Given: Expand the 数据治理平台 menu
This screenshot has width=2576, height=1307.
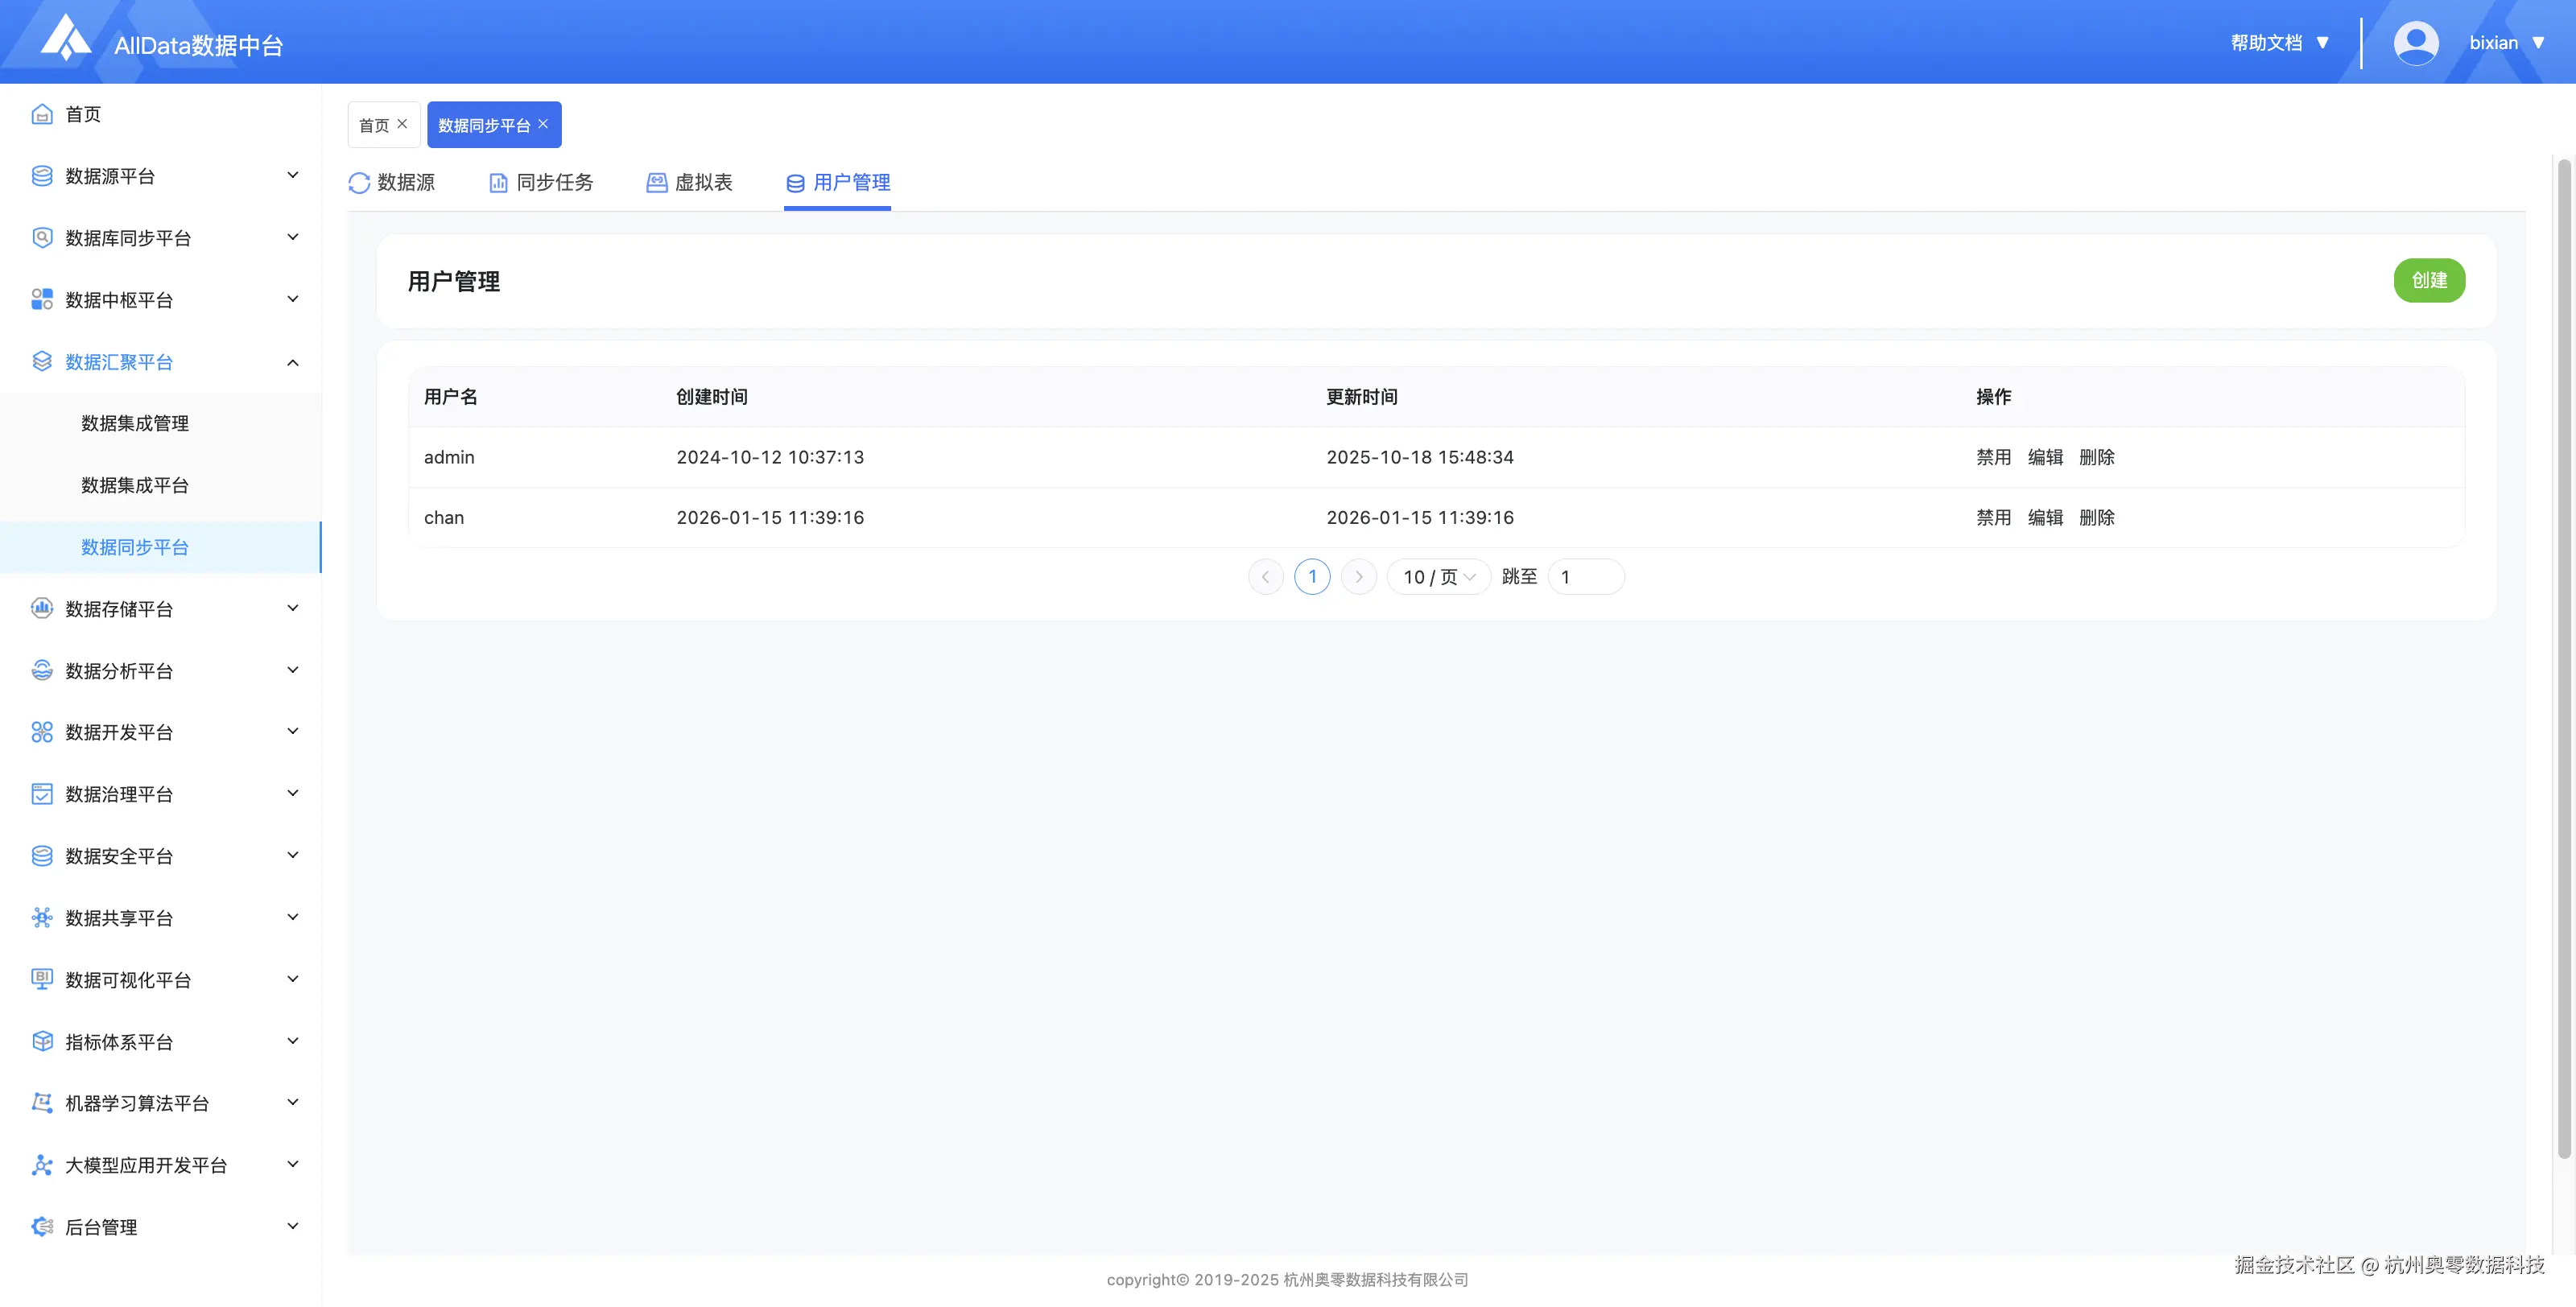Looking at the screenshot, I should click(292, 794).
